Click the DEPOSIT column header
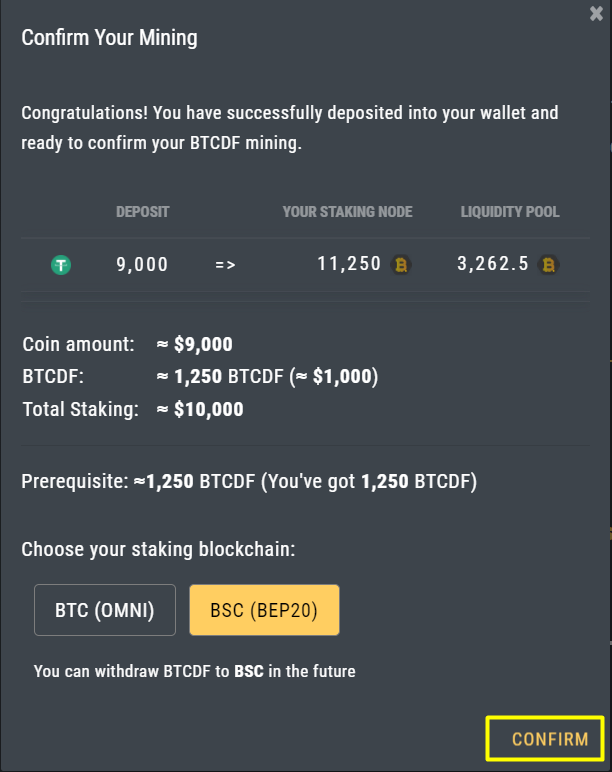This screenshot has width=612, height=772. [x=143, y=212]
